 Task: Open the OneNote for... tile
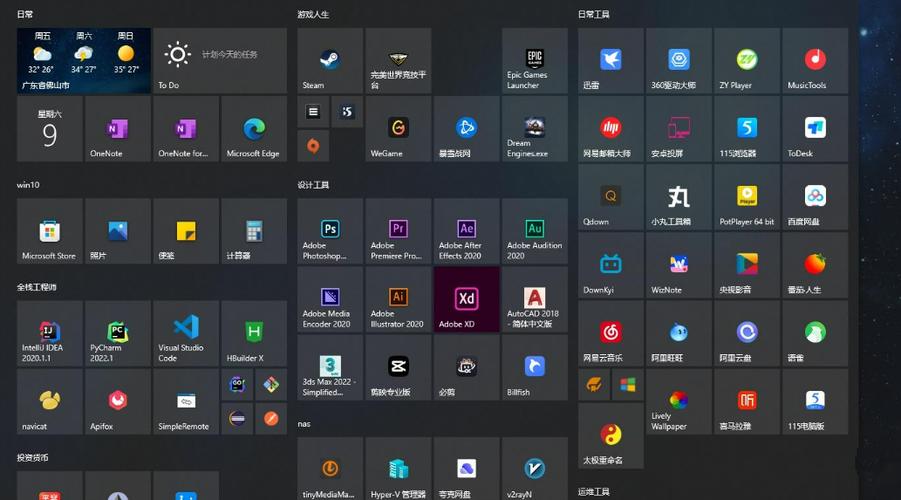click(x=186, y=129)
